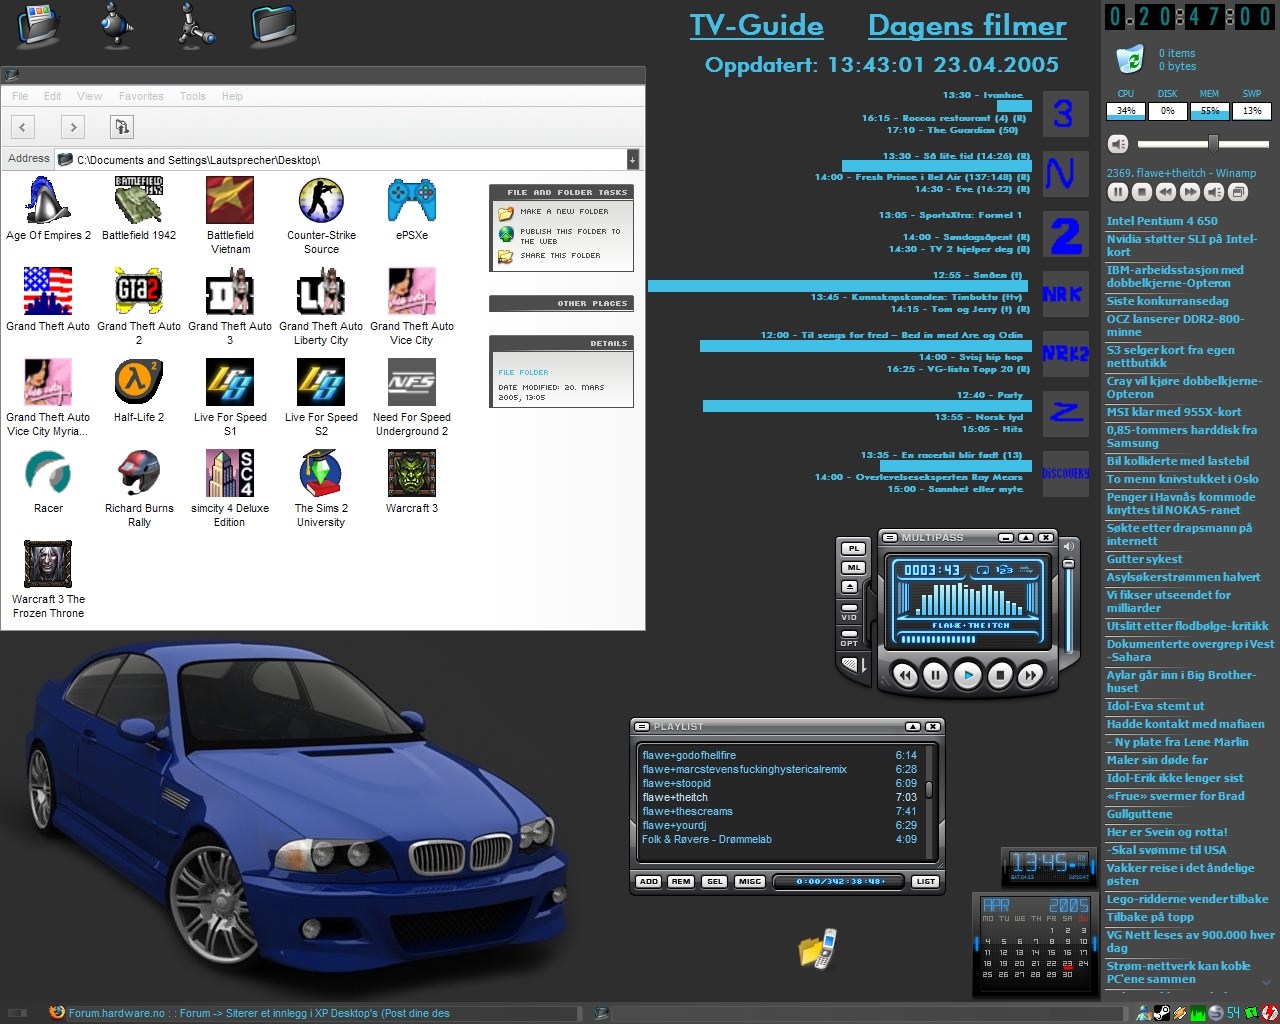Adjust the Winamp vertical volume slider
1280x1024 pixels.
click(1069, 605)
